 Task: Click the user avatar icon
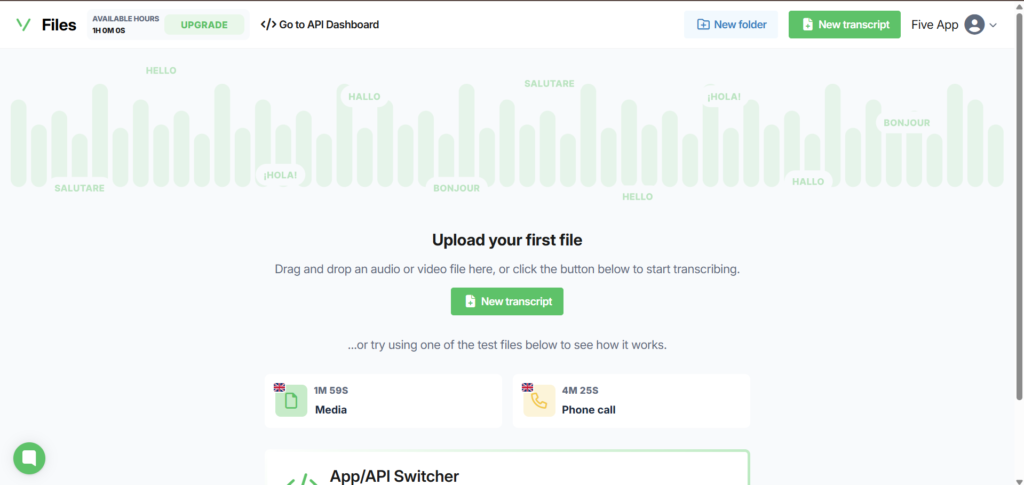coord(974,25)
